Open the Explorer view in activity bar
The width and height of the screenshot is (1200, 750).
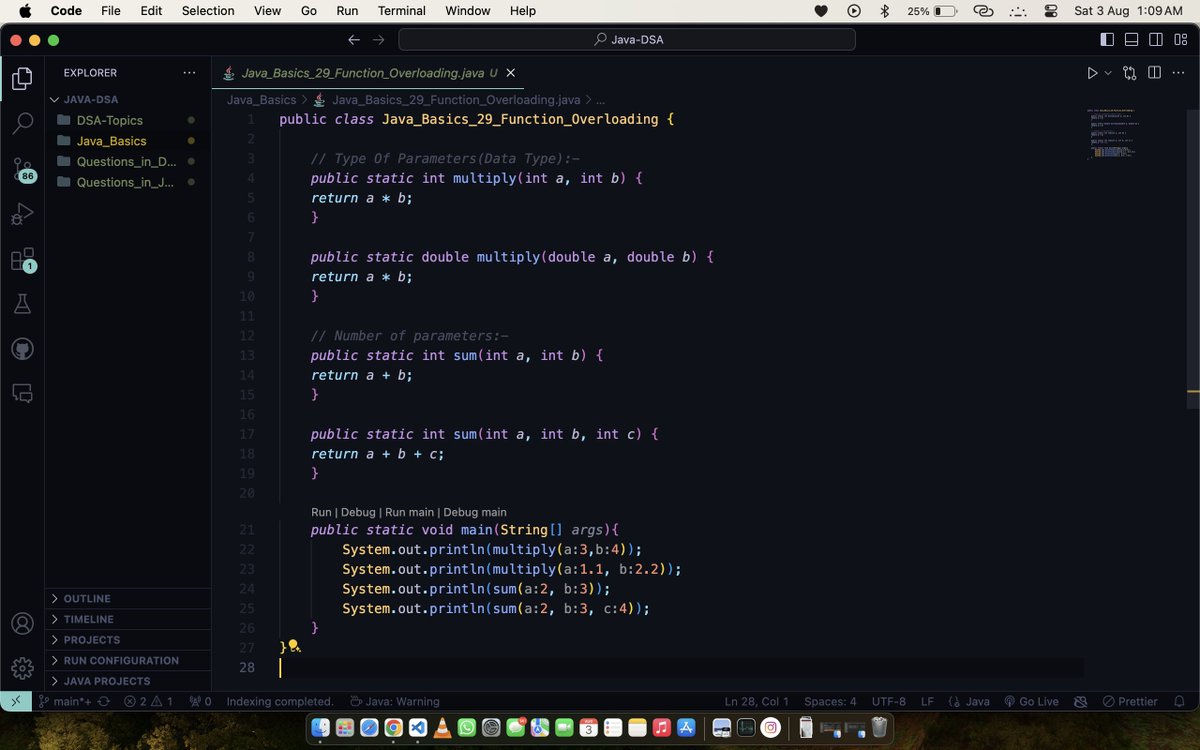coord(22,79)
